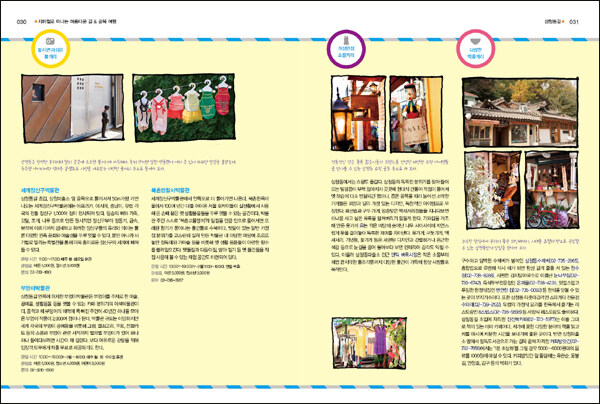Click the pink circle bowl badge
Viewport: 600px width, 404px height.
473,48
